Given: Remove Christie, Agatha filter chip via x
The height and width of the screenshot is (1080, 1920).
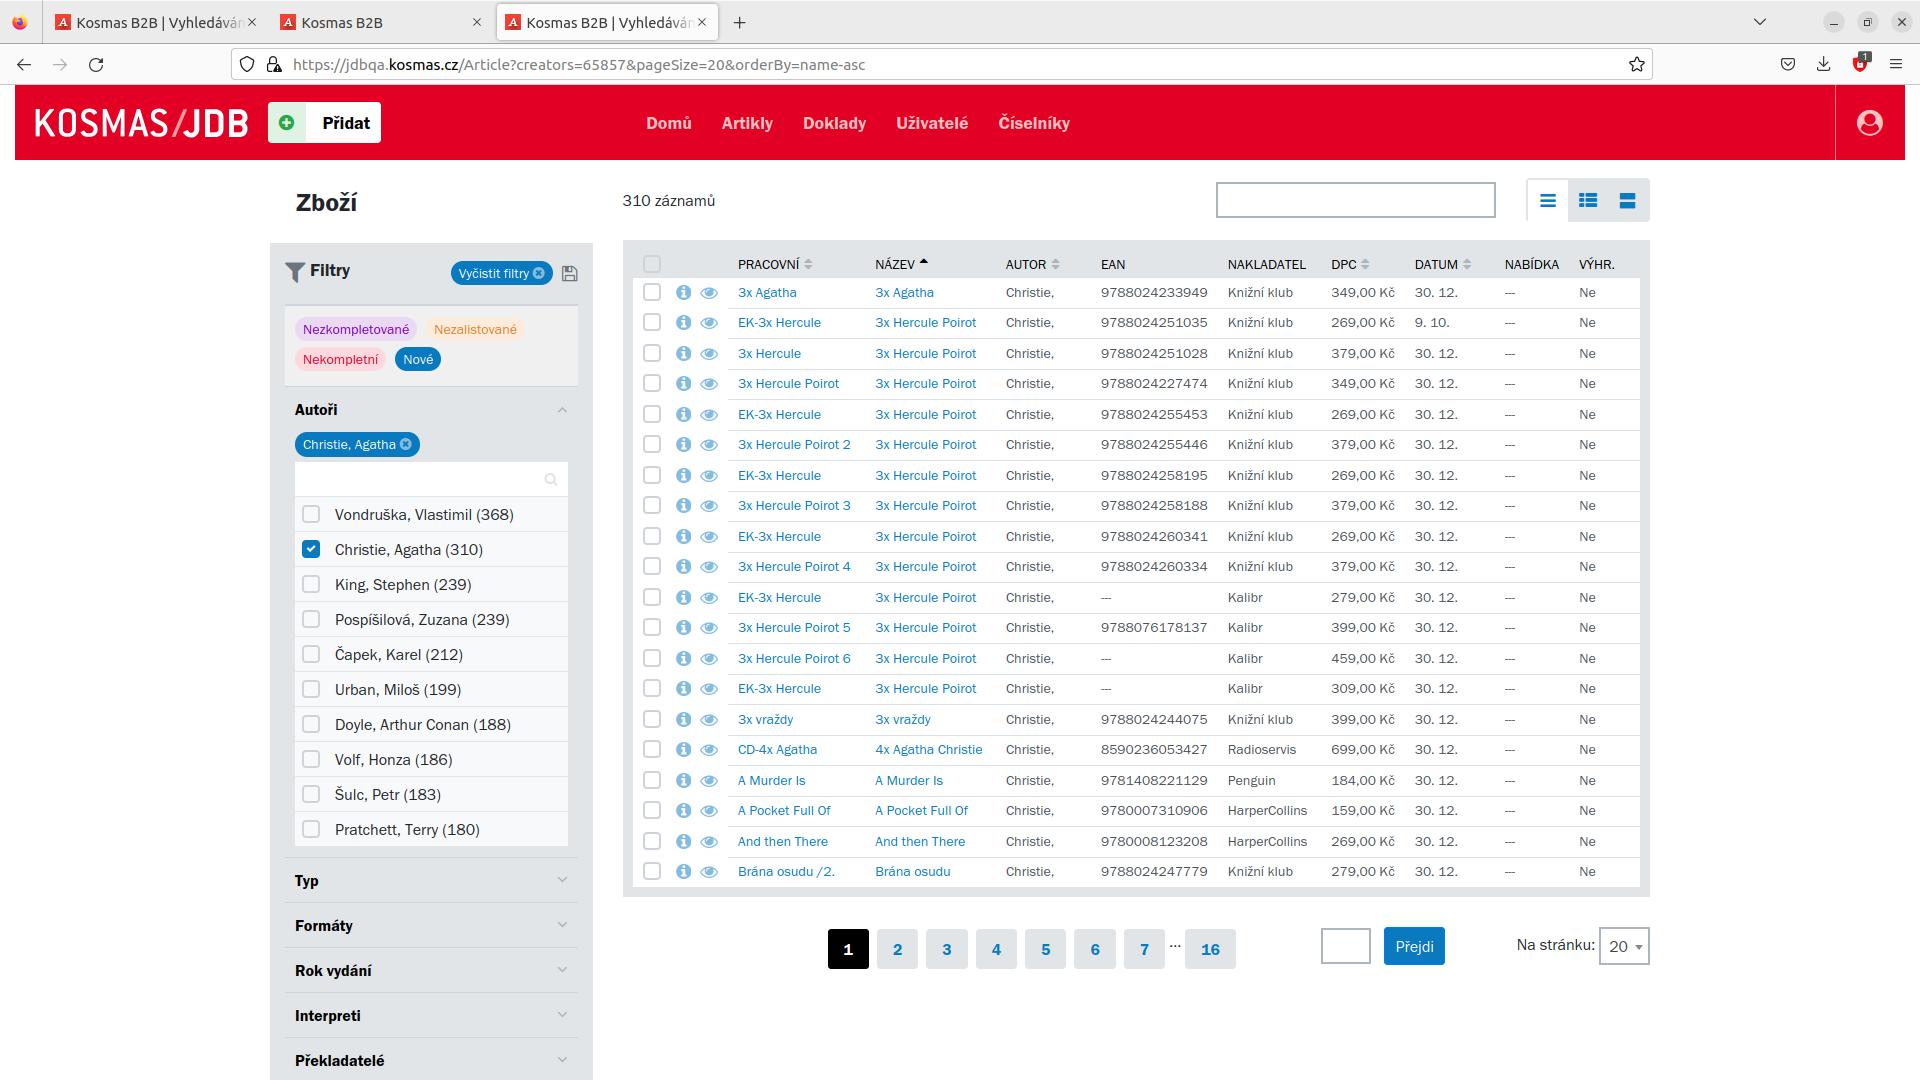Looking at the screenshot, I should (406, 445).
